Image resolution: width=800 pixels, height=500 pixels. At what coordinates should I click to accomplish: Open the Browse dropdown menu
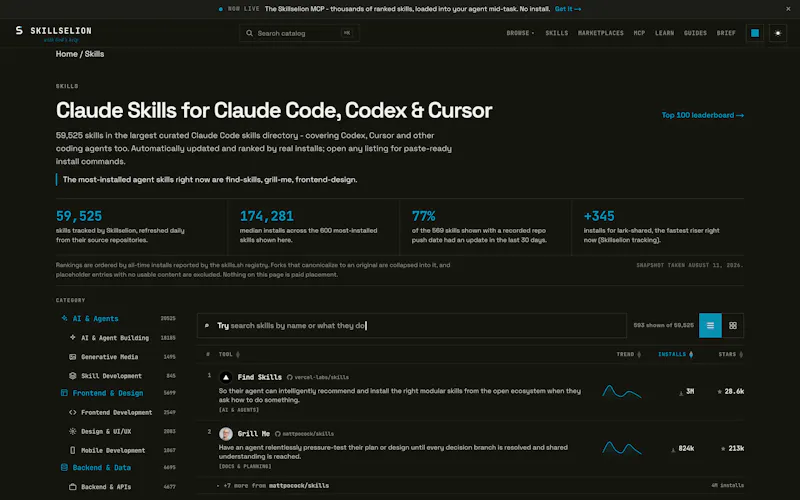click(520, 33)
